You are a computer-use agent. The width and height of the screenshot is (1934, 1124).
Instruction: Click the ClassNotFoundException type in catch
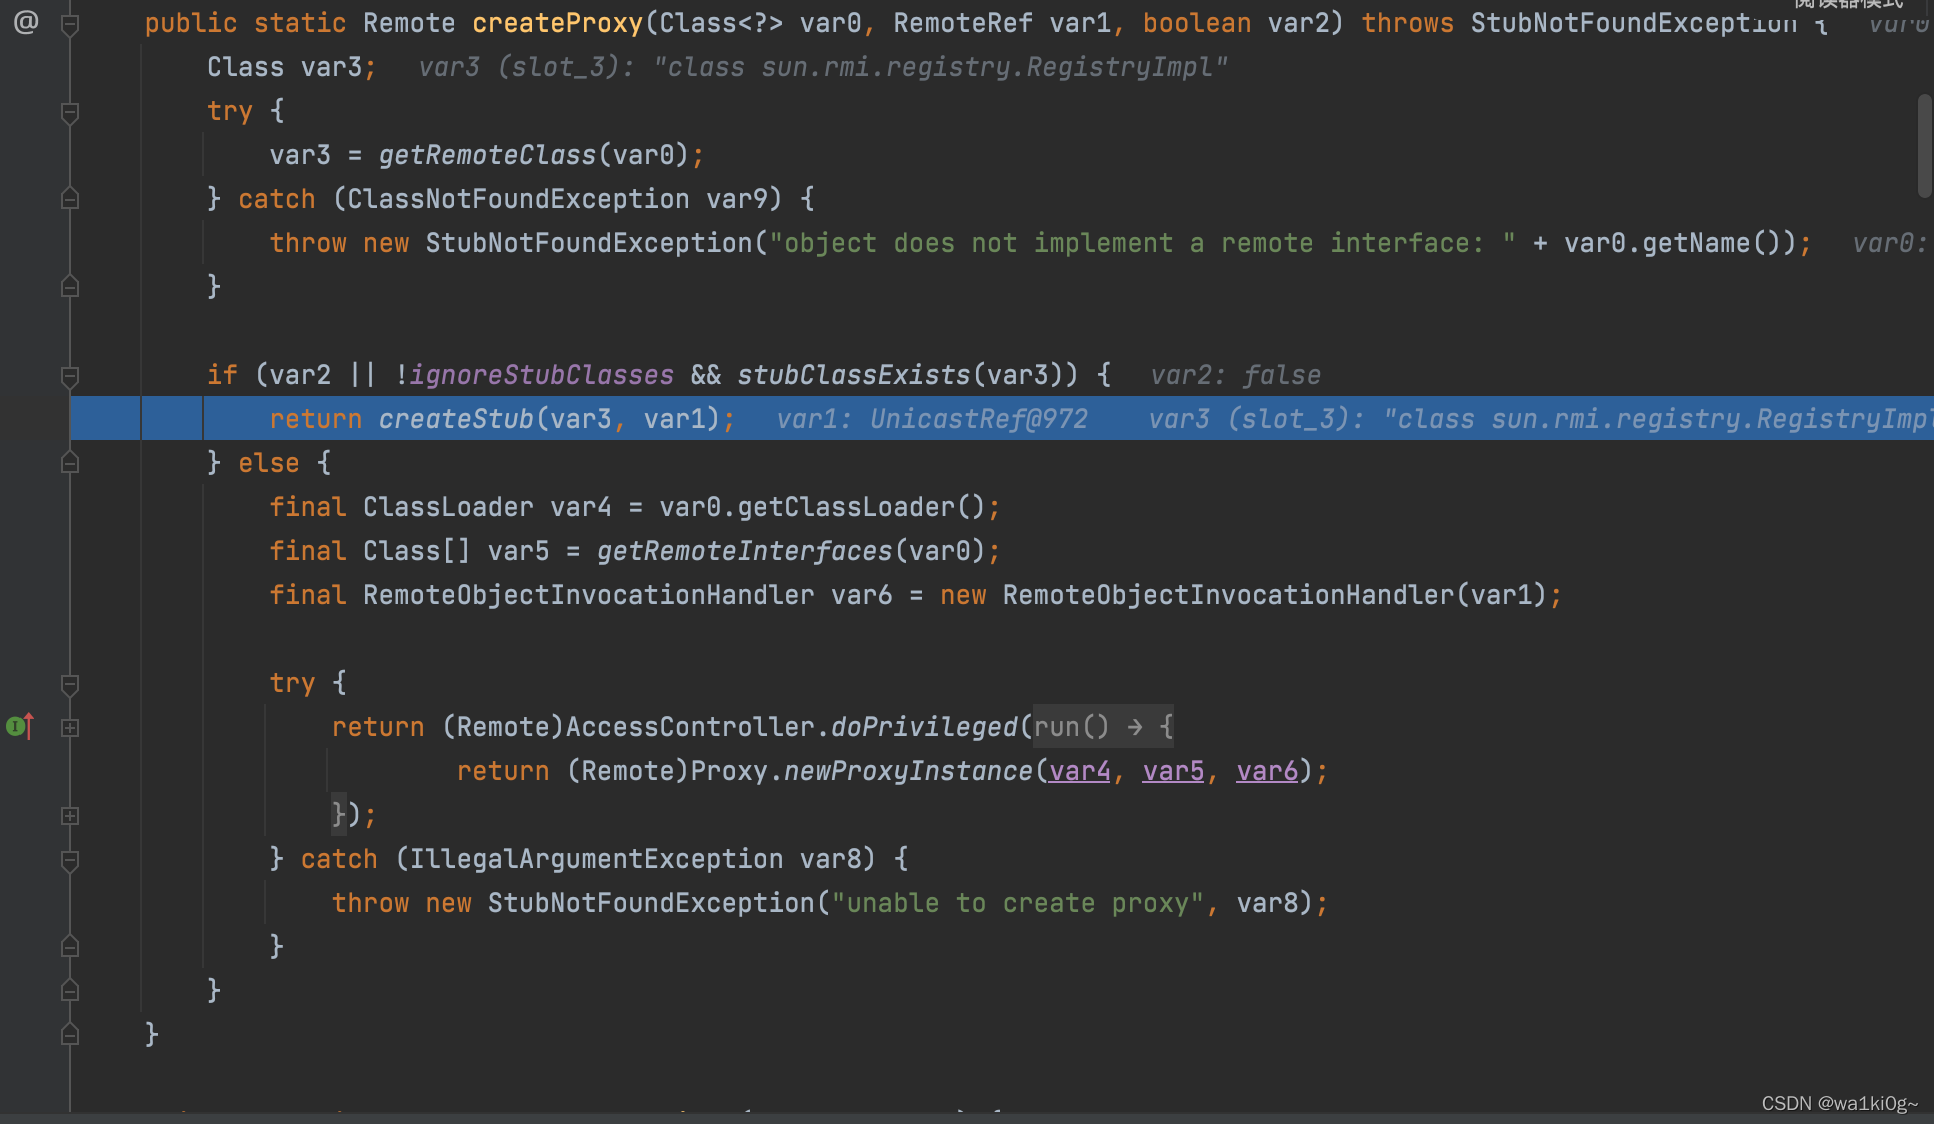tap(518, 199)
